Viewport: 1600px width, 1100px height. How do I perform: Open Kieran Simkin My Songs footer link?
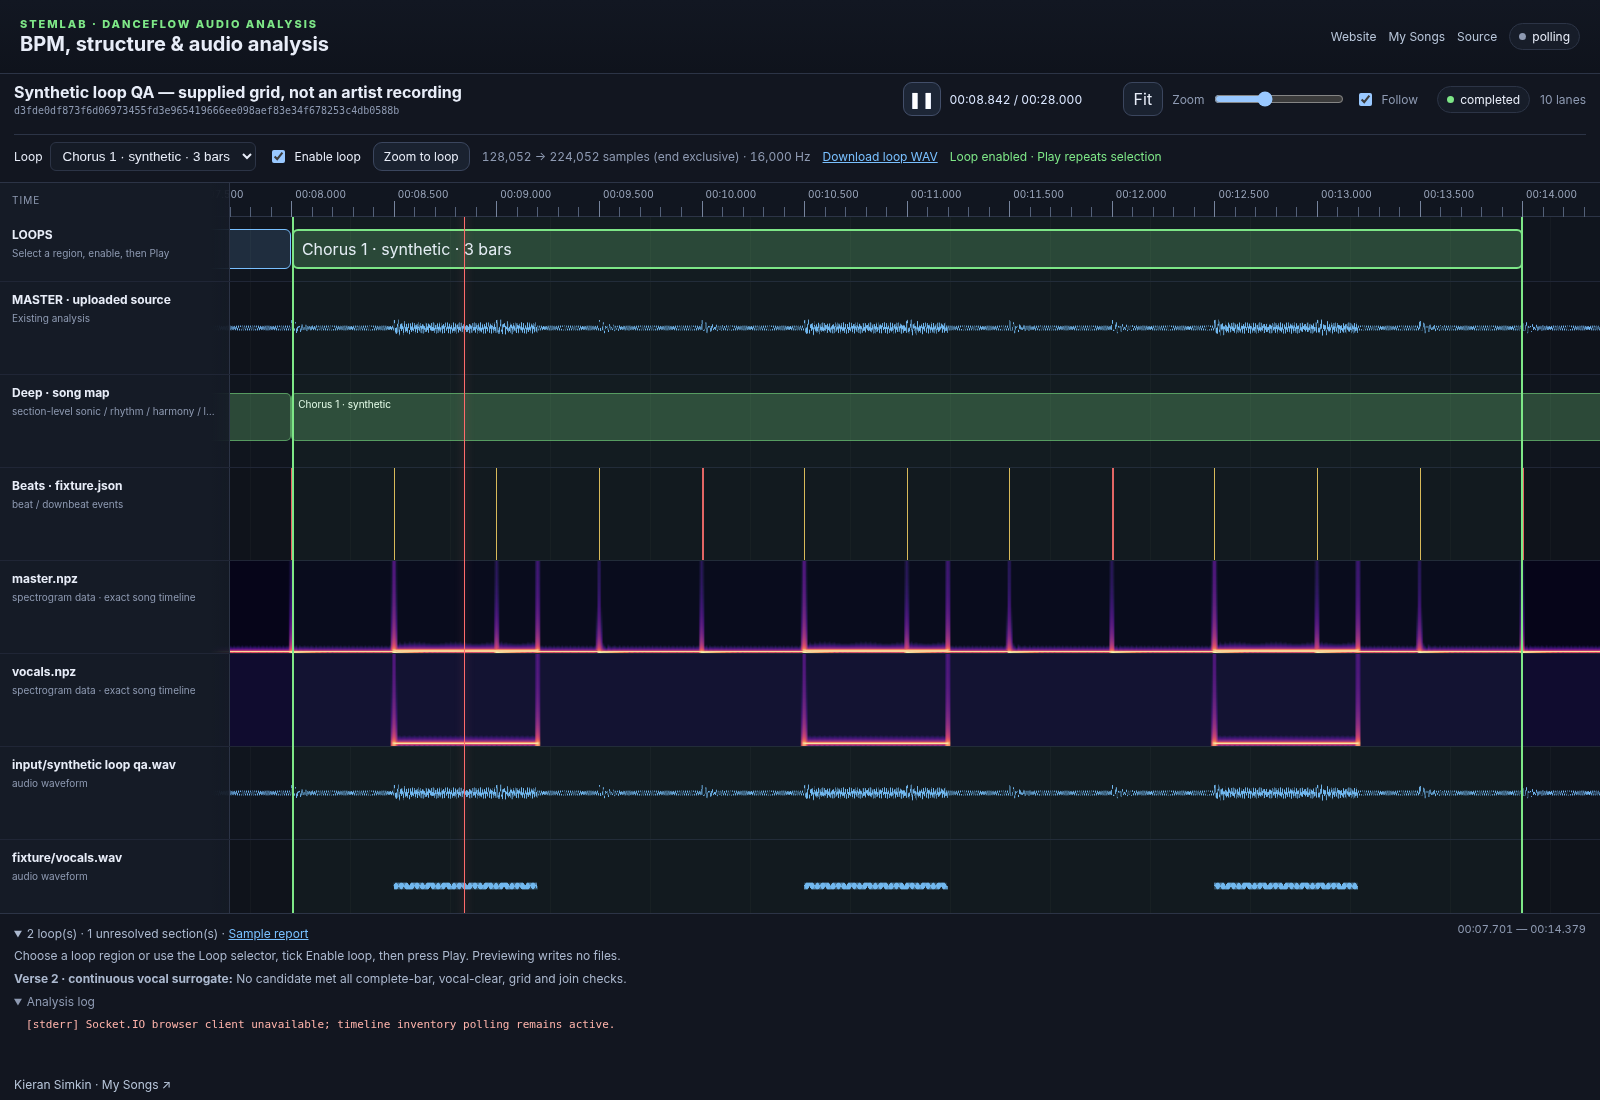coord(92,1085)
